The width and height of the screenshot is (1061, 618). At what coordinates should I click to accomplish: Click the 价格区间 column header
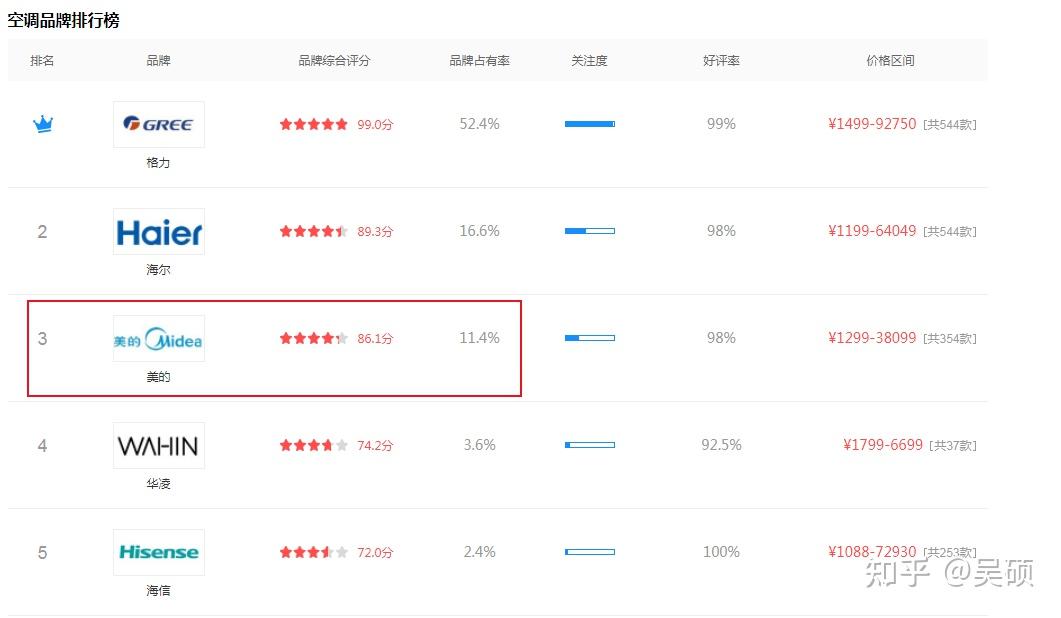click(x=890, y=61)
